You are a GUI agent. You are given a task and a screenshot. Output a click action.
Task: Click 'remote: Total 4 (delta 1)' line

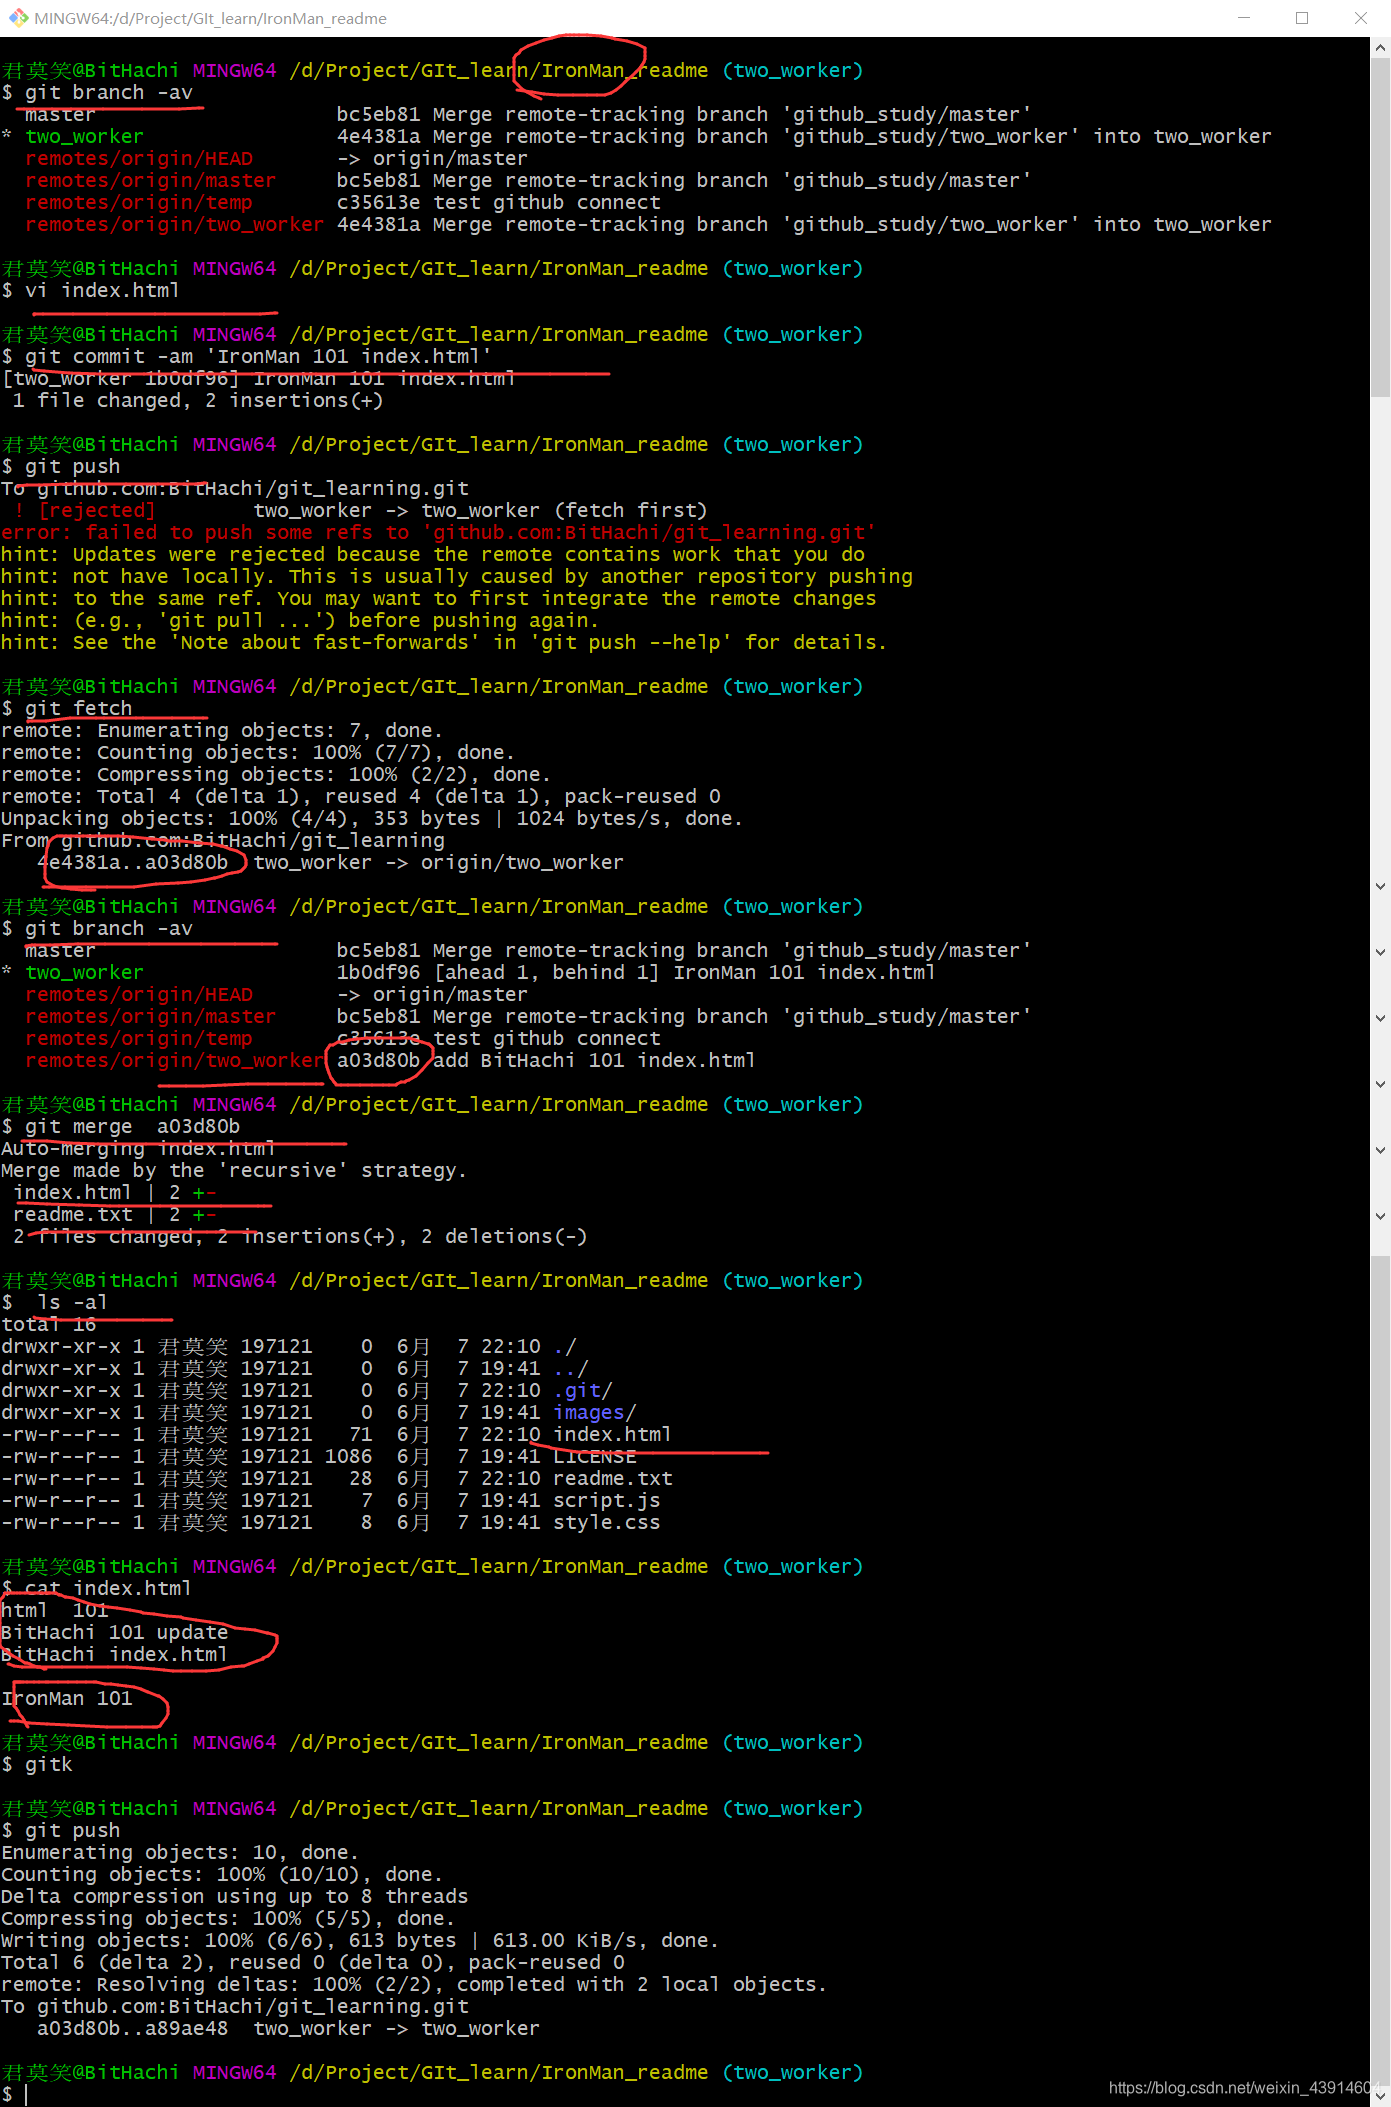[x=361, y=796]
